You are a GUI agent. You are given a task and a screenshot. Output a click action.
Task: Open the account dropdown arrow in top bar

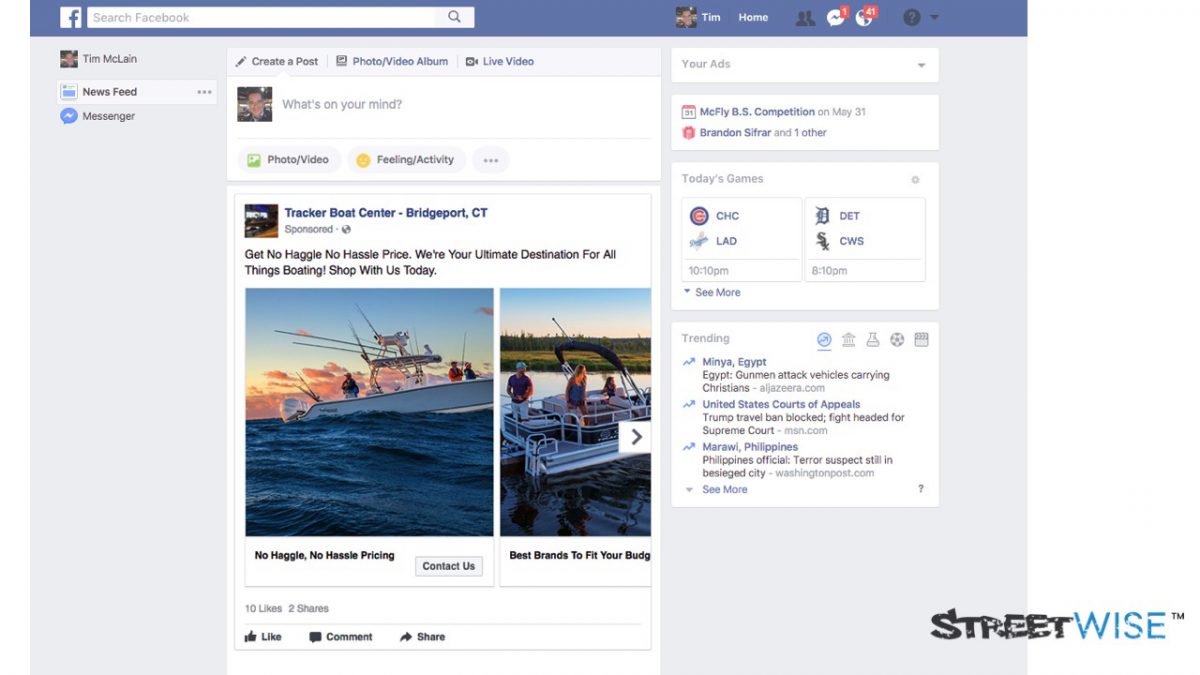[x=934, y=17]
